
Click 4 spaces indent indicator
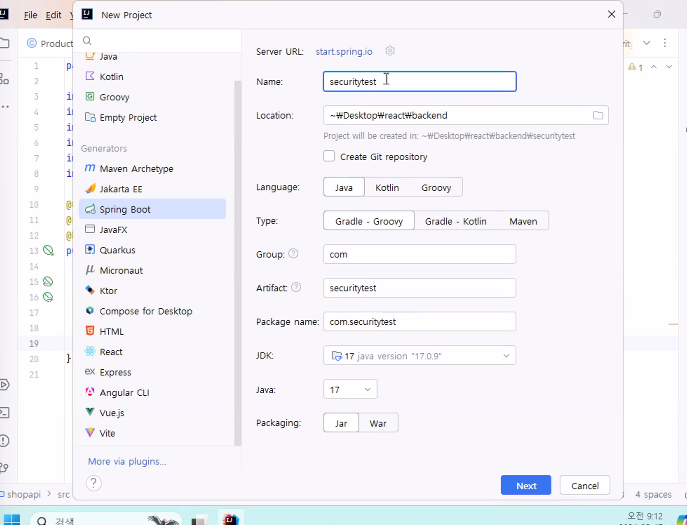653,494
